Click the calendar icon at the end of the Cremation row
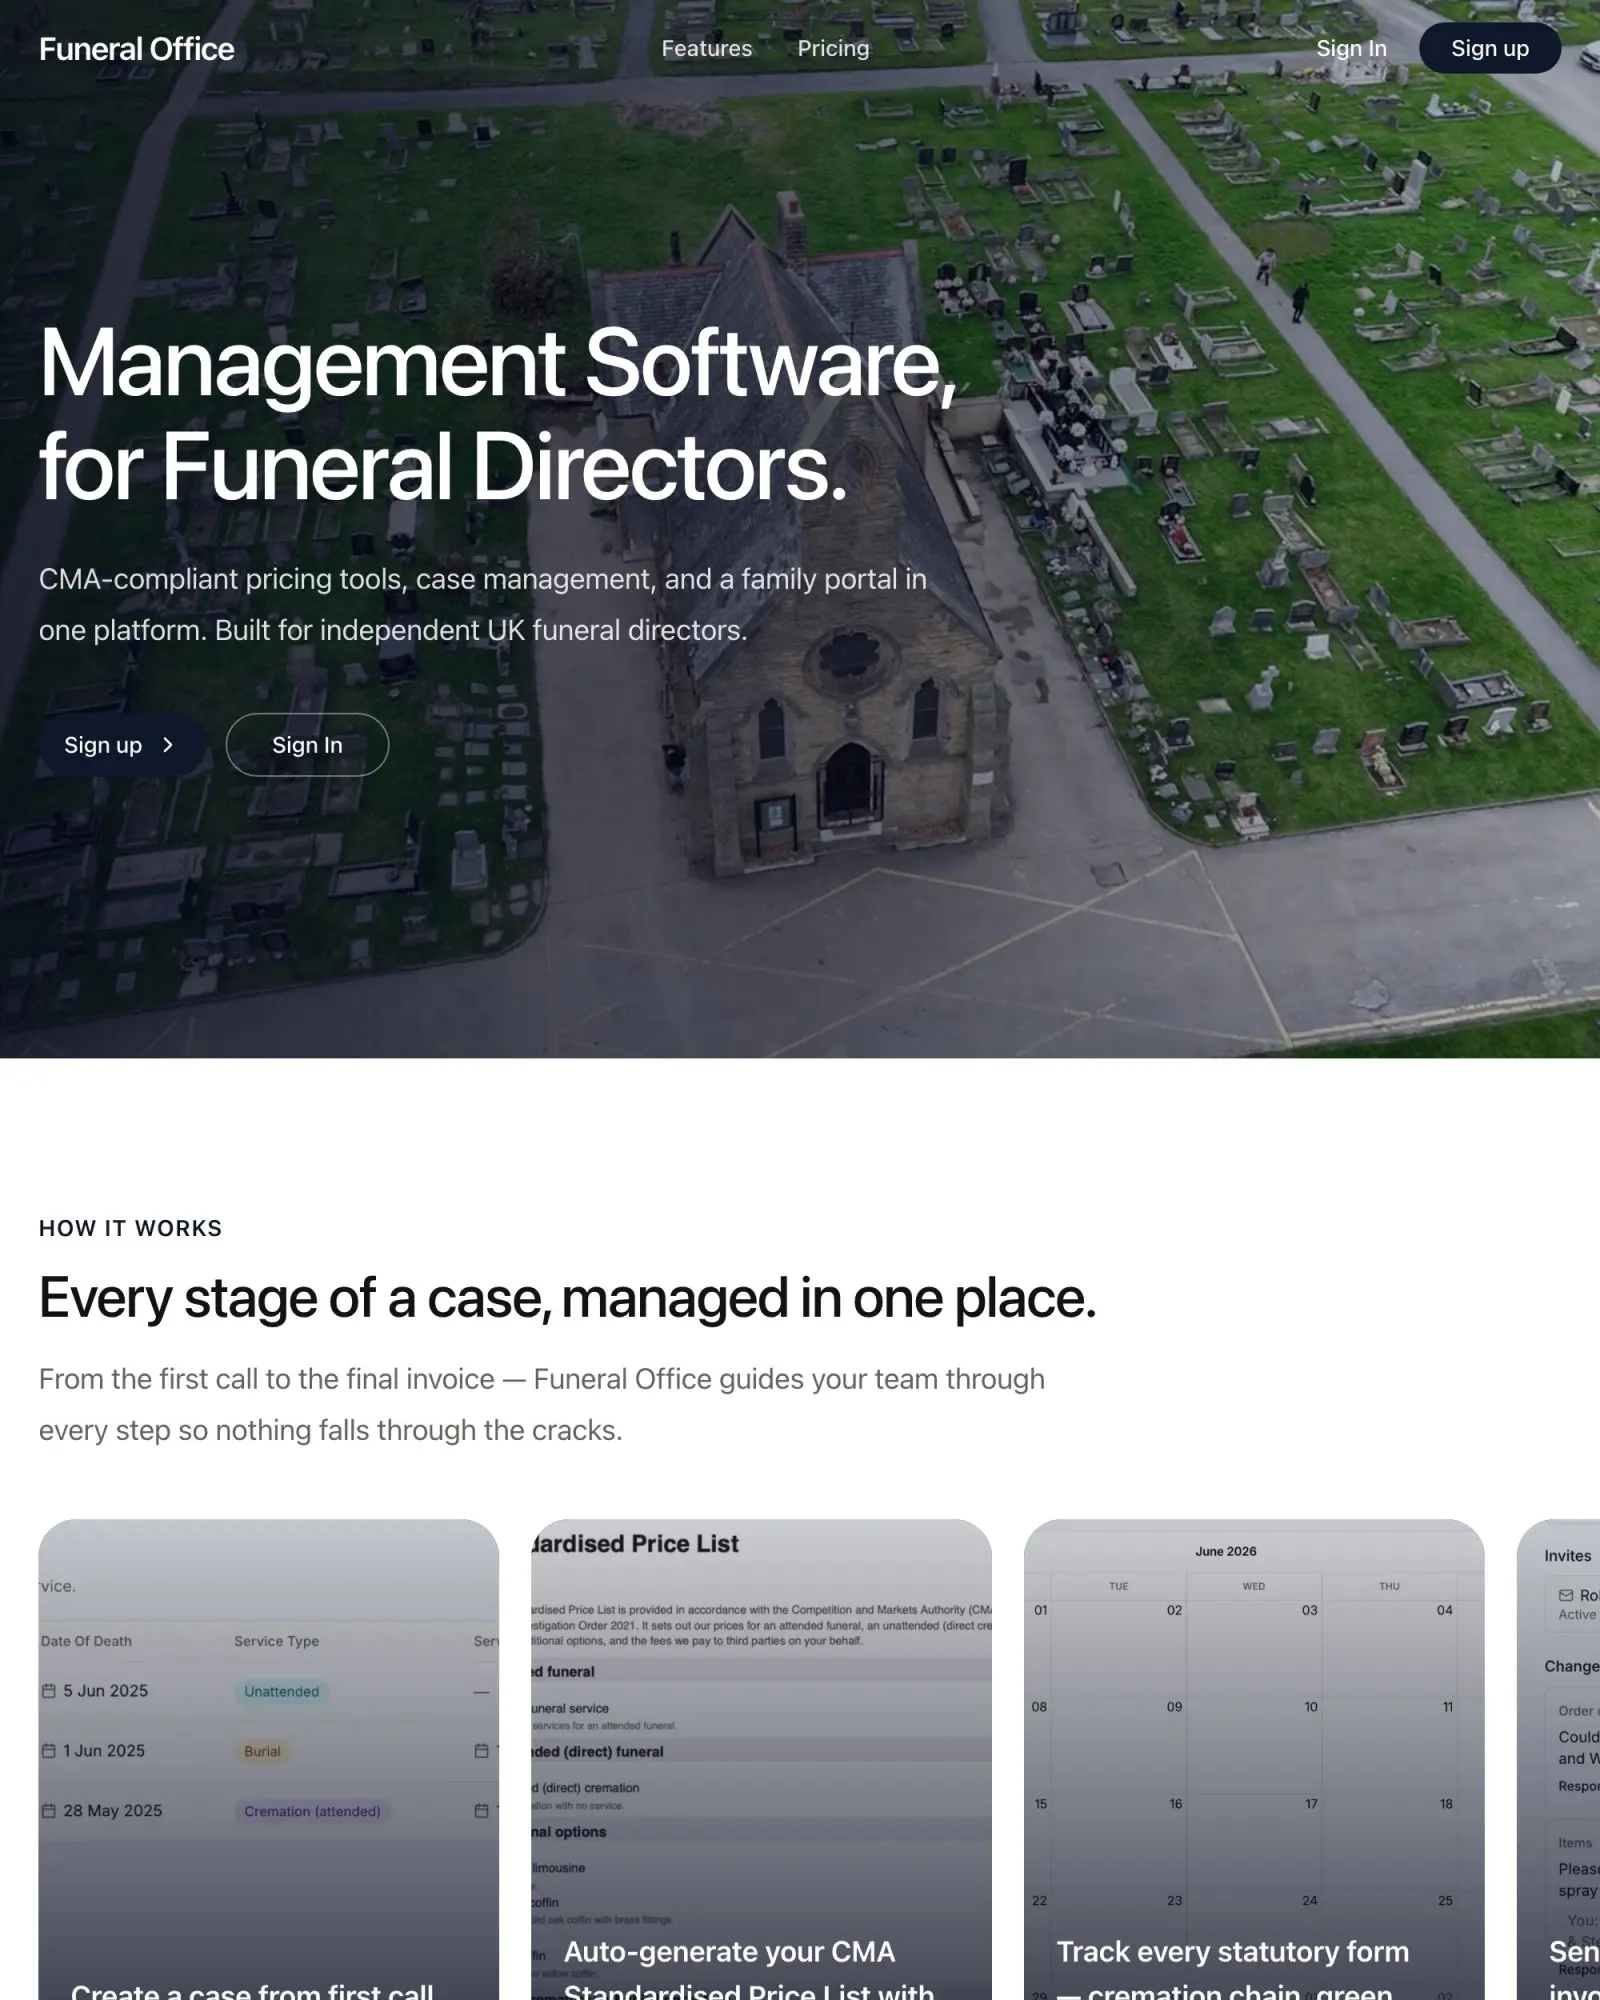 click(x=481, y=1811)
